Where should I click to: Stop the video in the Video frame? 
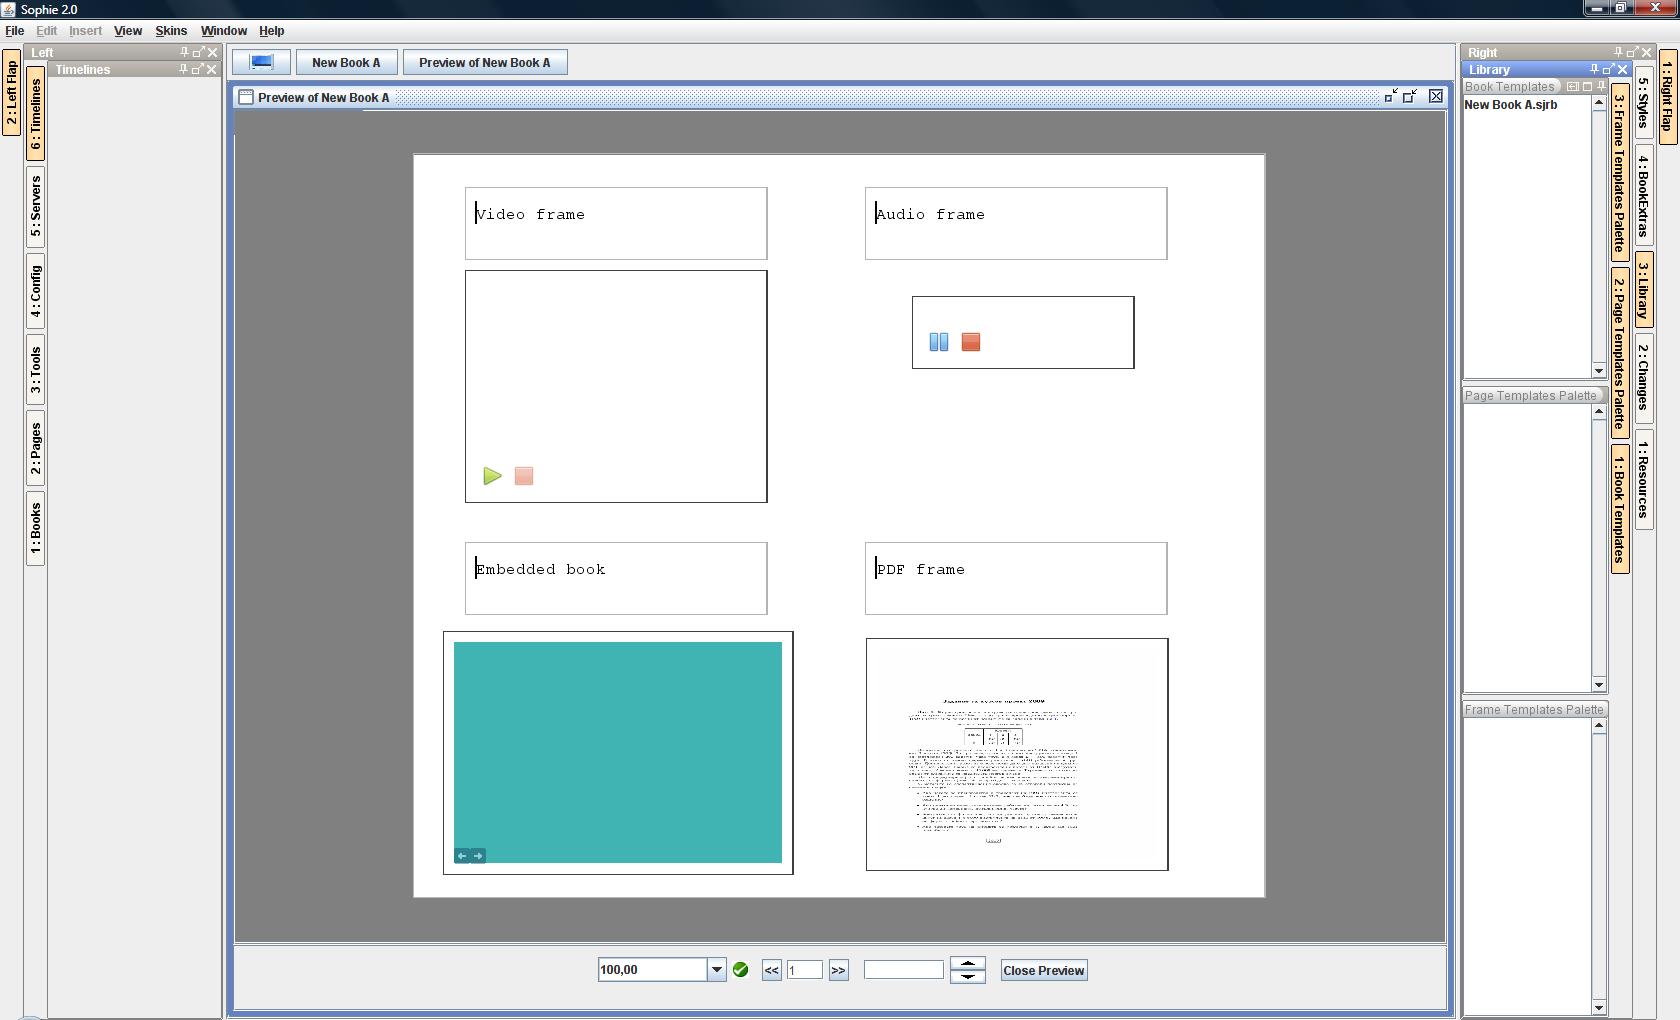524,476
